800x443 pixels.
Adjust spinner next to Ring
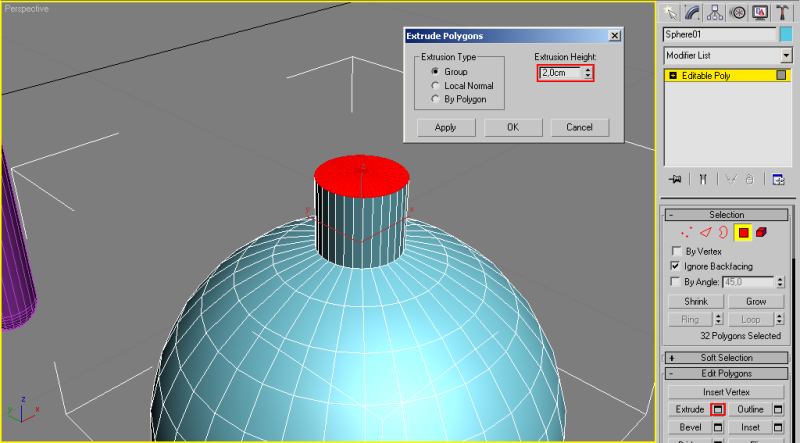click(719, 319)
